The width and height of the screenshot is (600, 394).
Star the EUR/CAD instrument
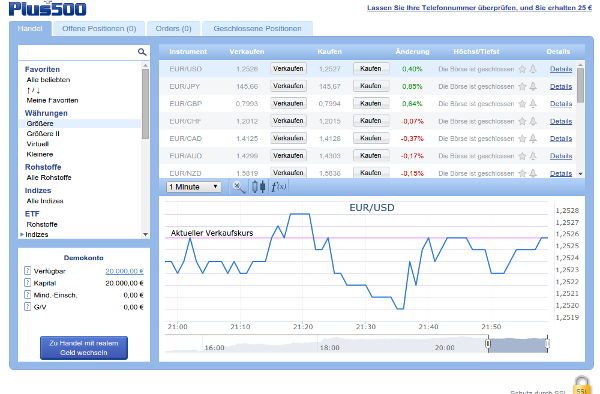(x=522, y=138)
